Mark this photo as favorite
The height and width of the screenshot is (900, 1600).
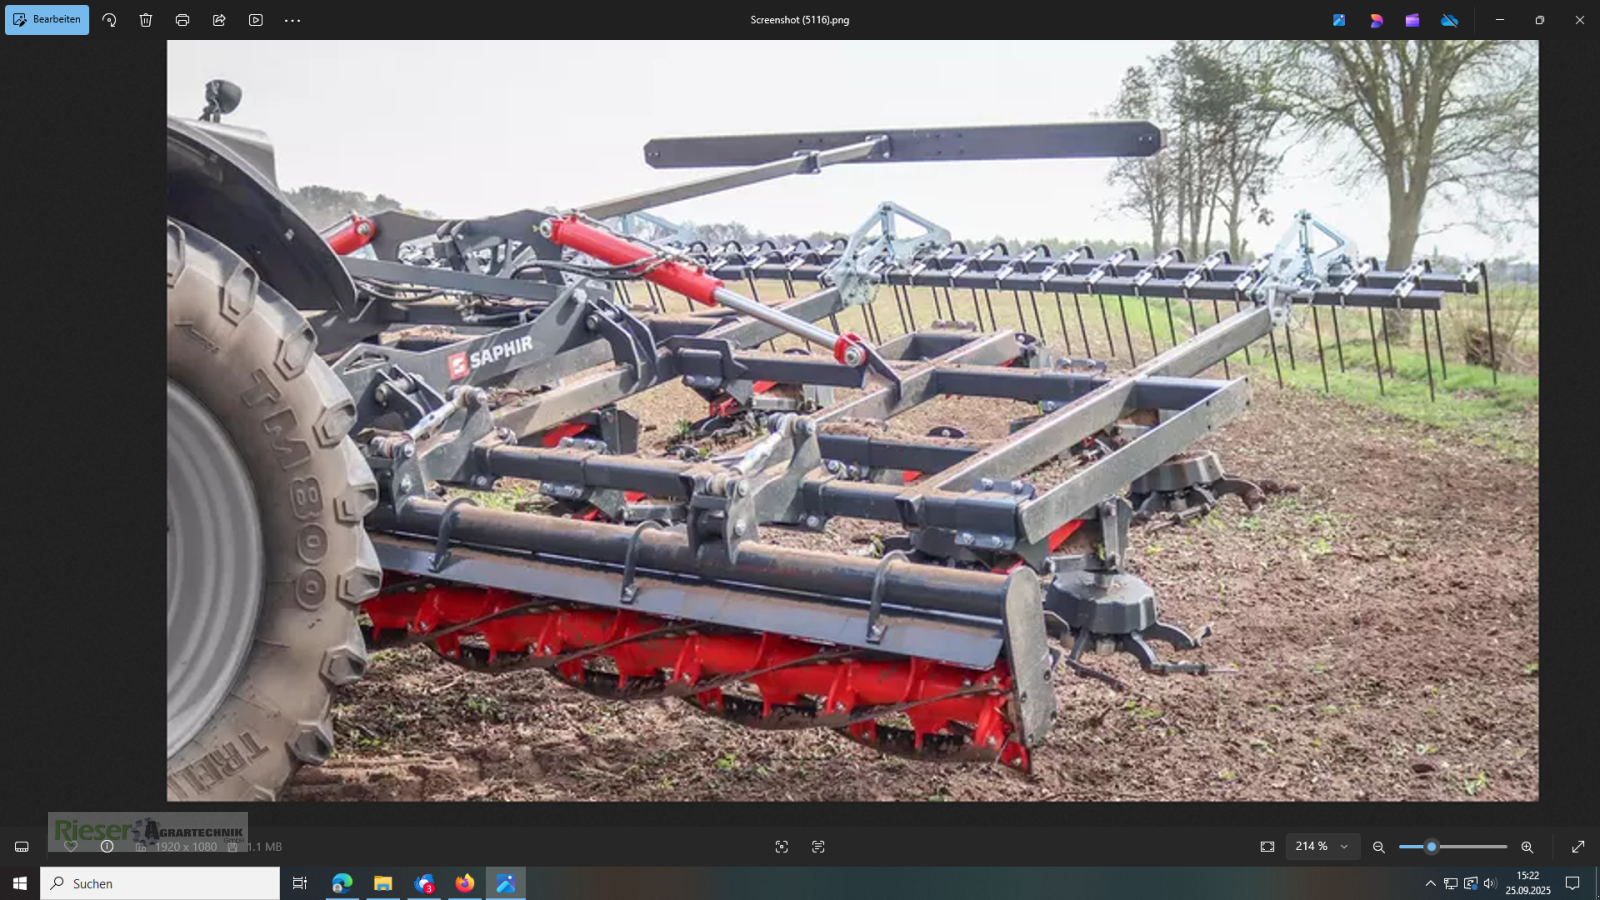pyautogui.click(x=71, y=846)
